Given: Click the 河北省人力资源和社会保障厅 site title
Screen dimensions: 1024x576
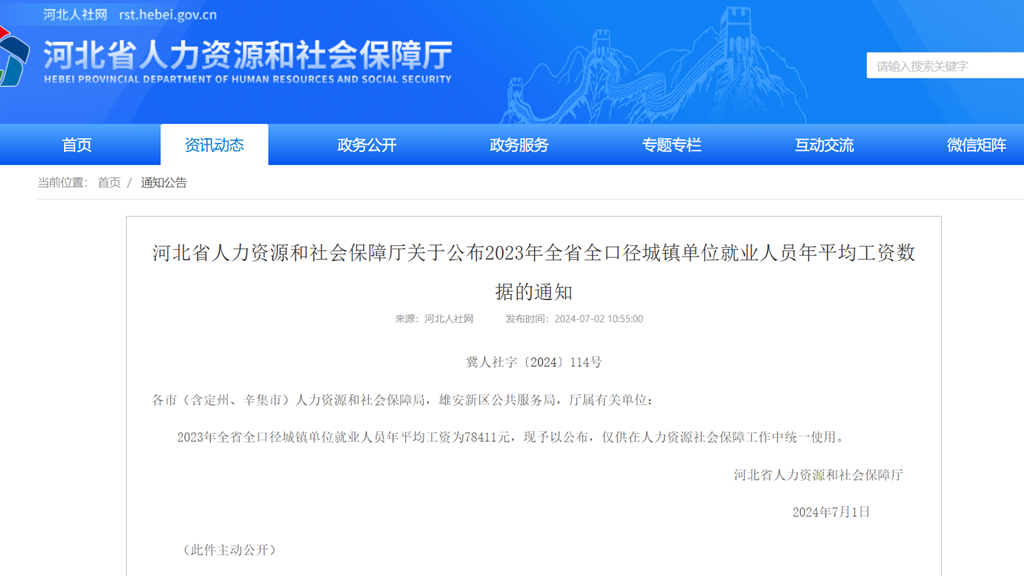Looking at the screenshot, I should pos(248,55).
